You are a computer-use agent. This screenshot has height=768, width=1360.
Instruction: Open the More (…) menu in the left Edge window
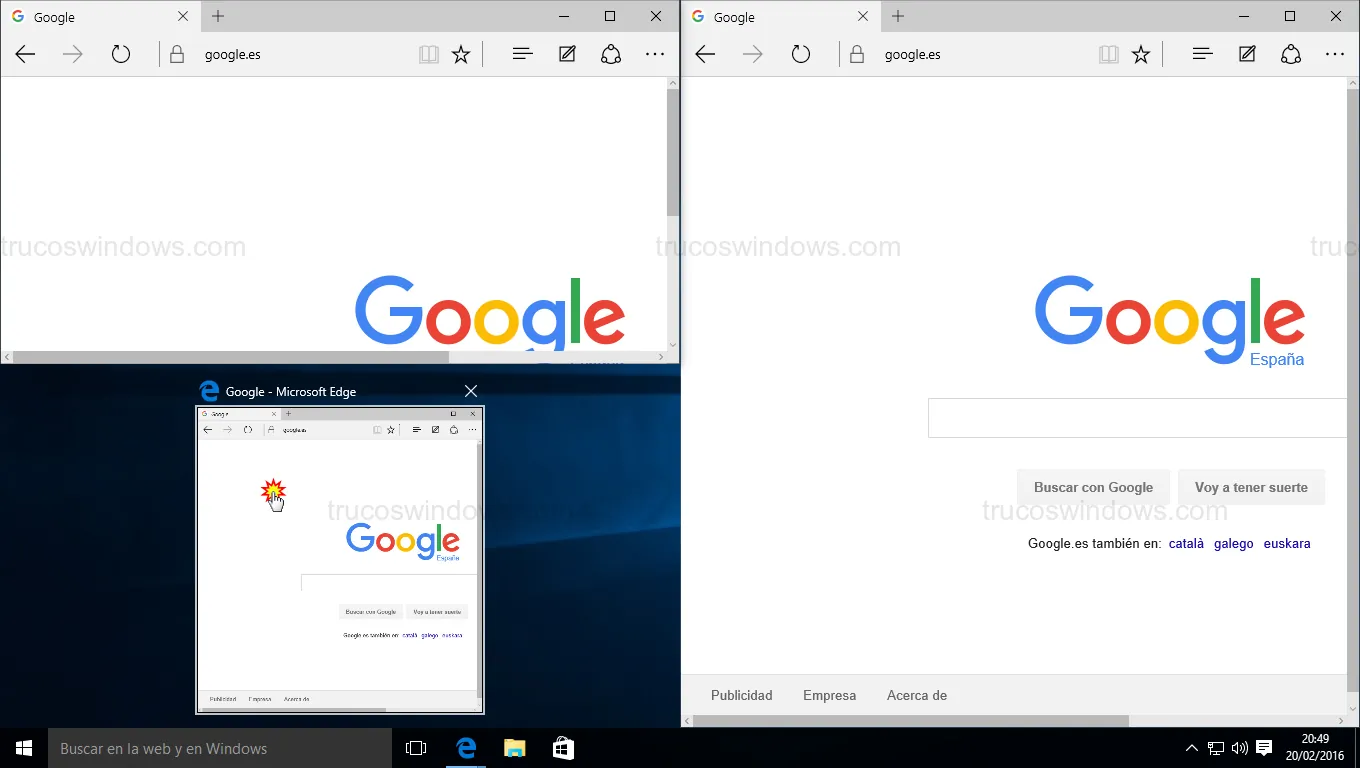[655, 55]
